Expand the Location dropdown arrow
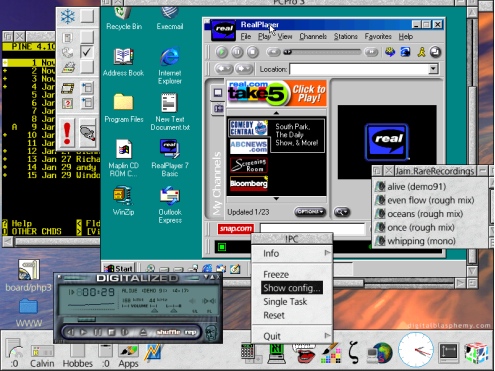Screen dimensions: 495x371 click(x=433, y=69)
